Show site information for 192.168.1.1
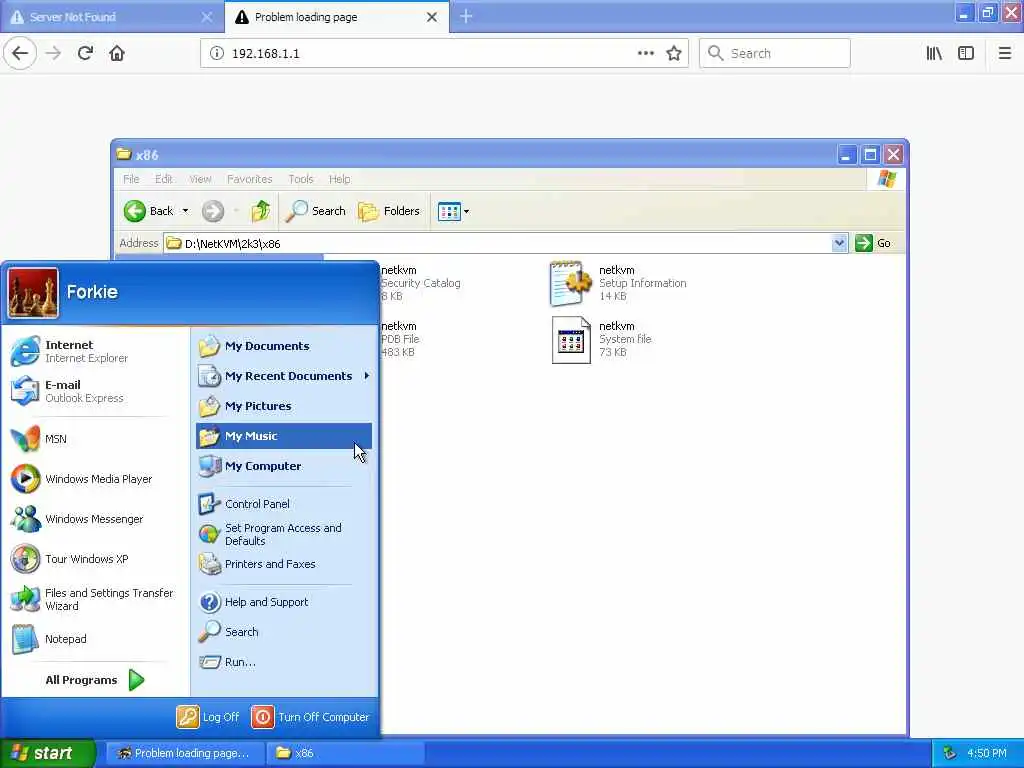 pyautogui.click(x=216, y=53)
